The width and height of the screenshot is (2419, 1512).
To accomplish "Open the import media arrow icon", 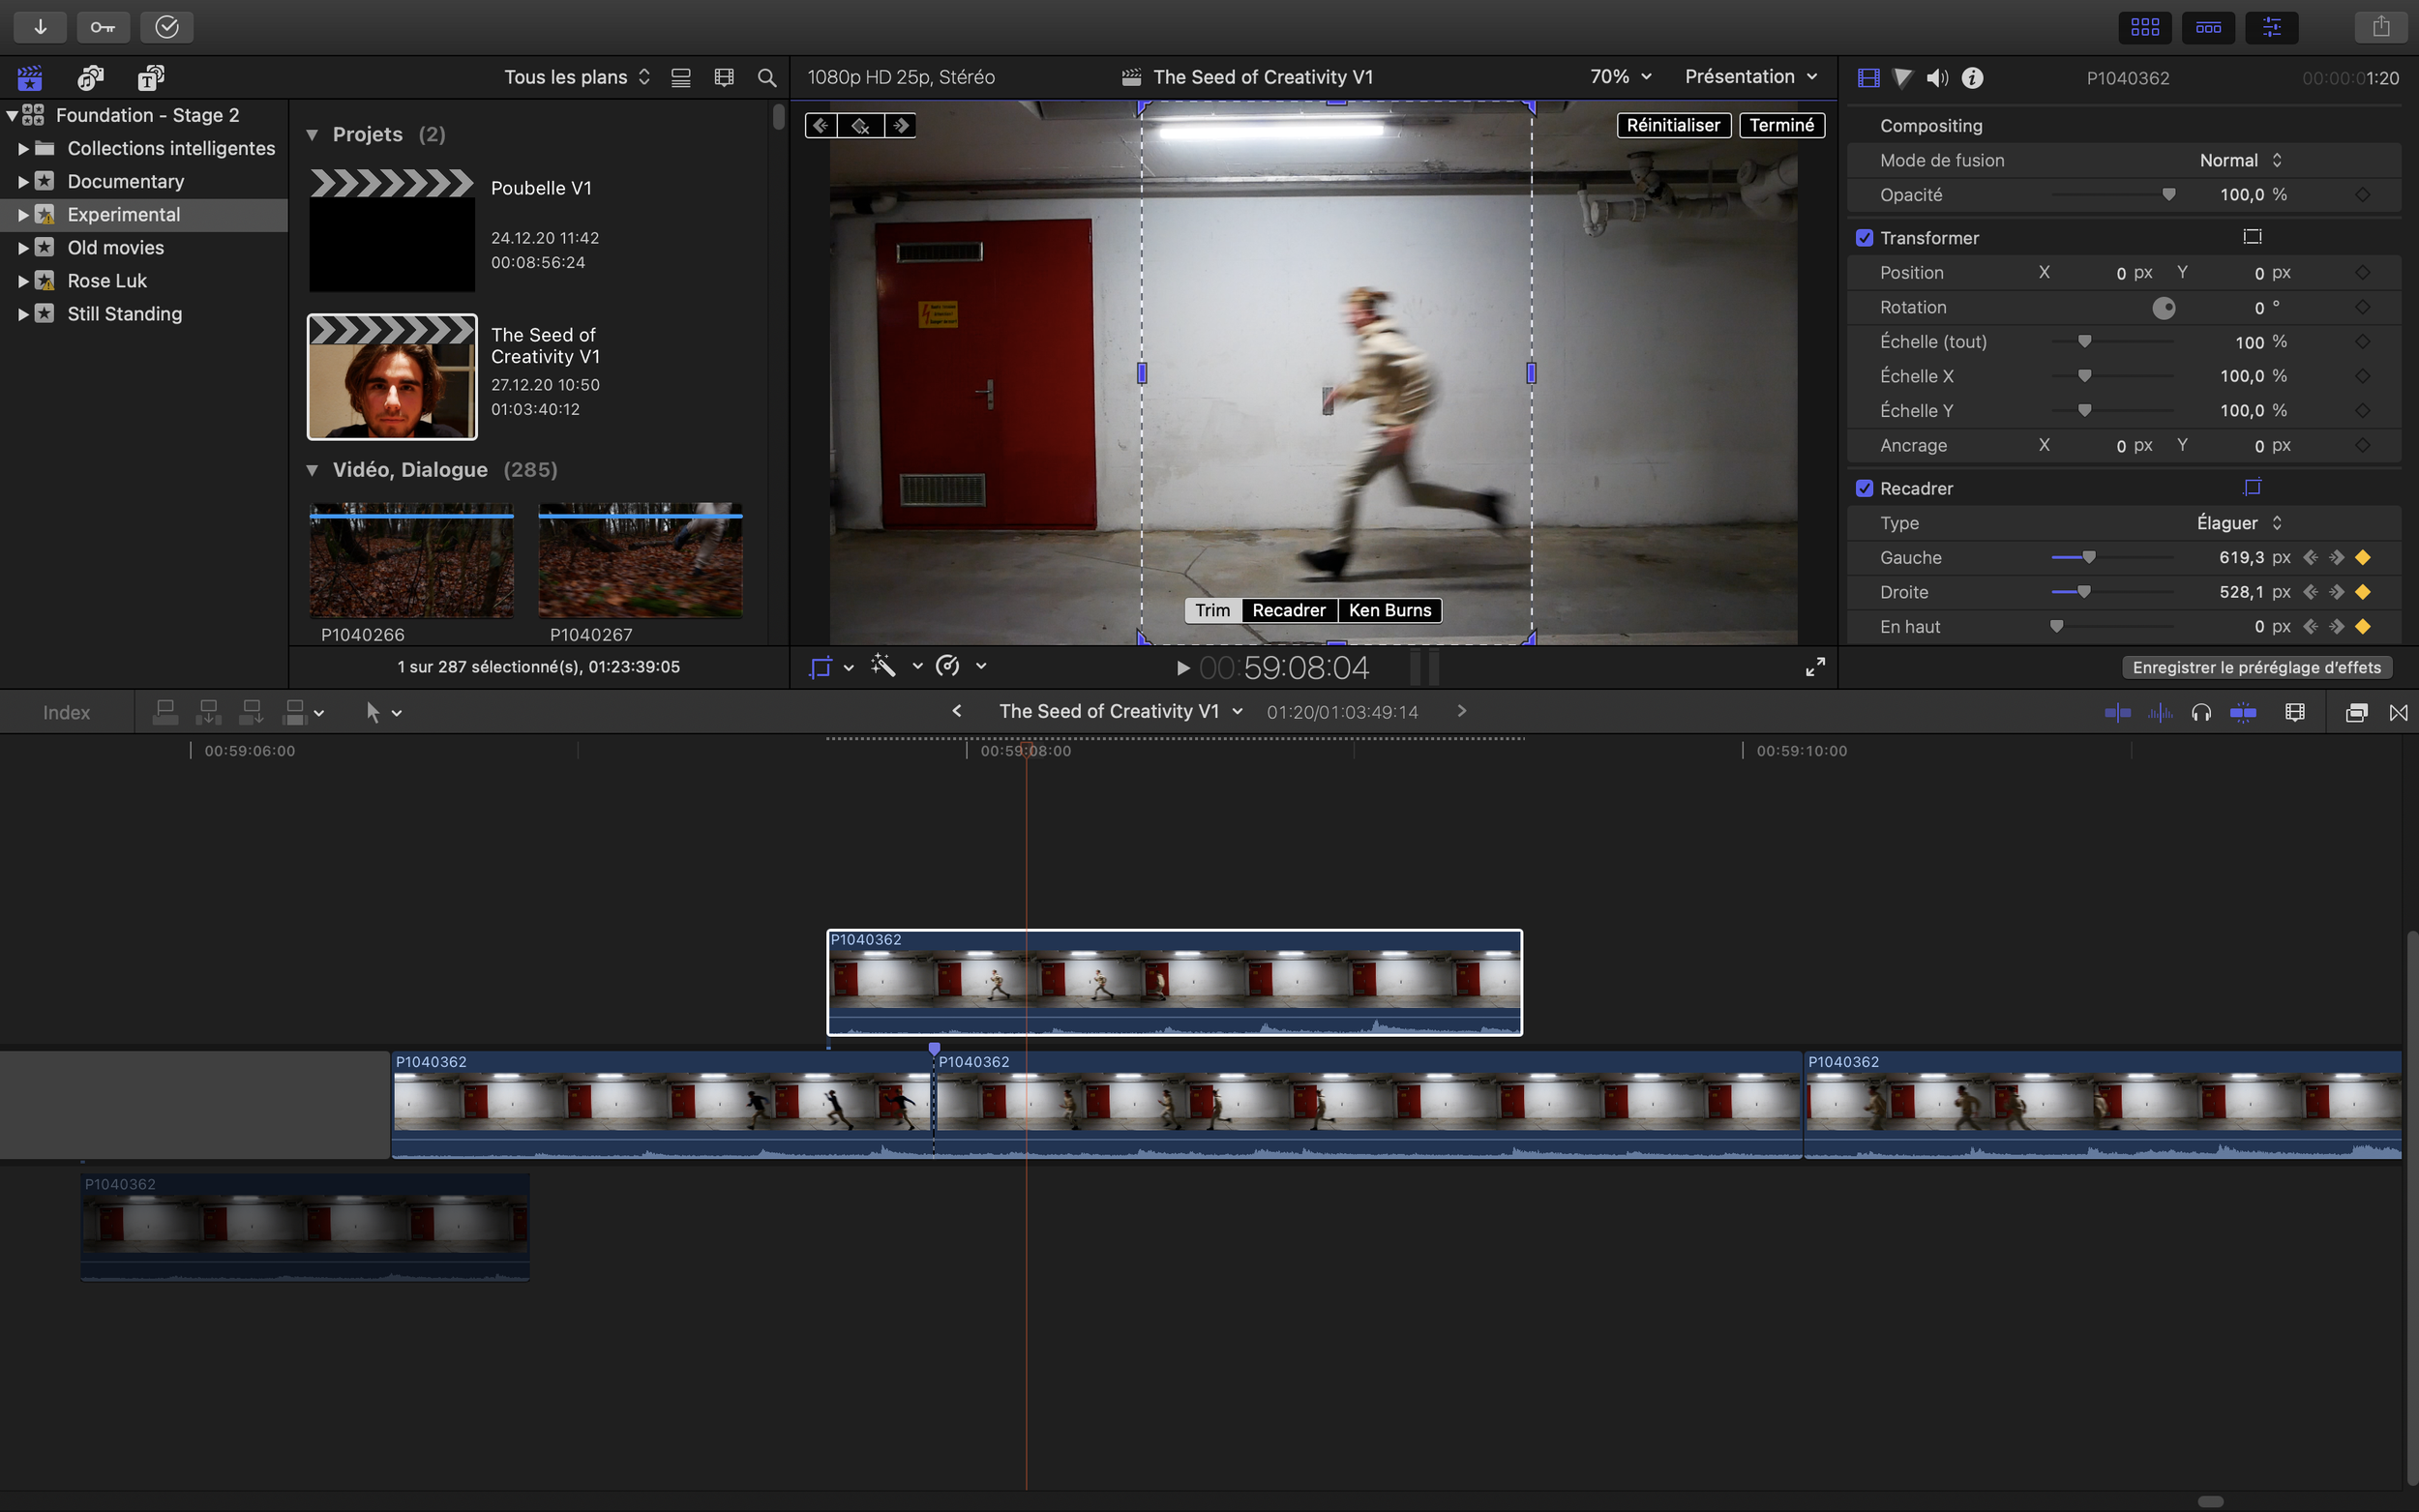I will (40, 27).
